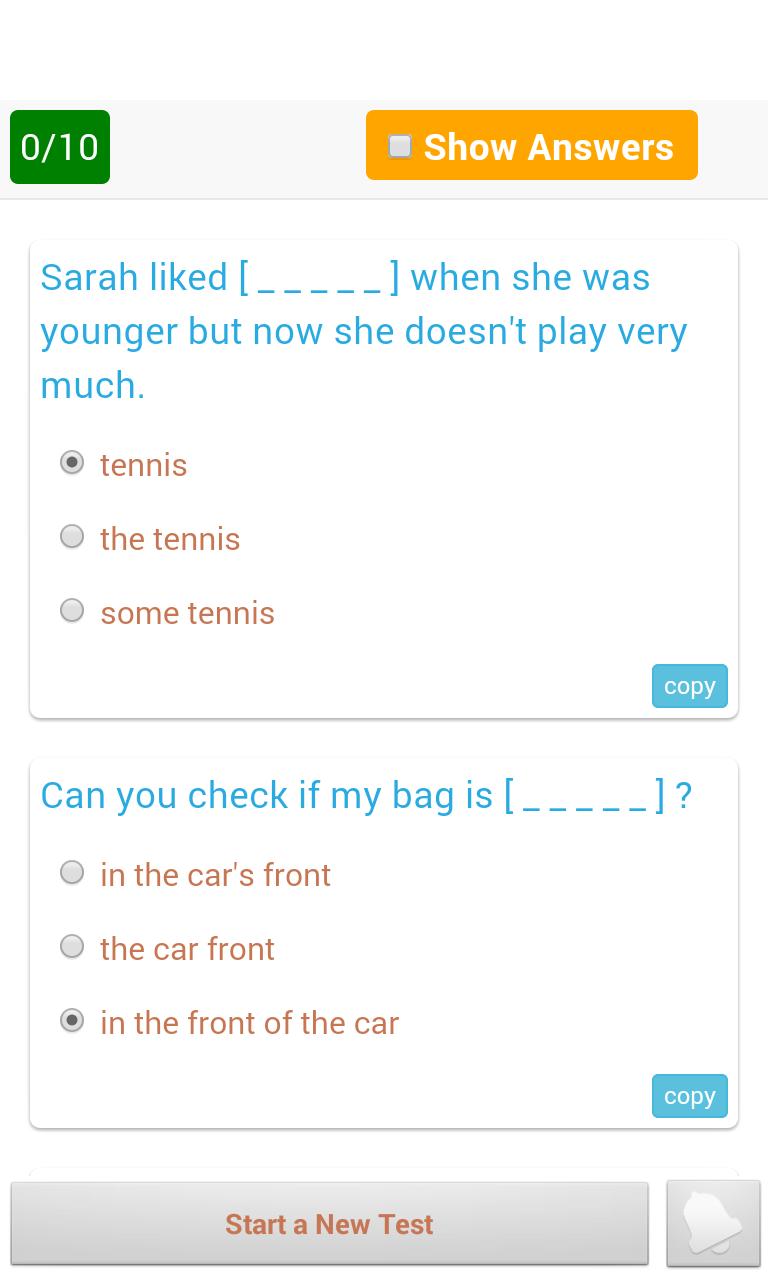This screenshot has width=768, height=1280.
Task: Choose "the car front" as the answer
Action: 72,946
